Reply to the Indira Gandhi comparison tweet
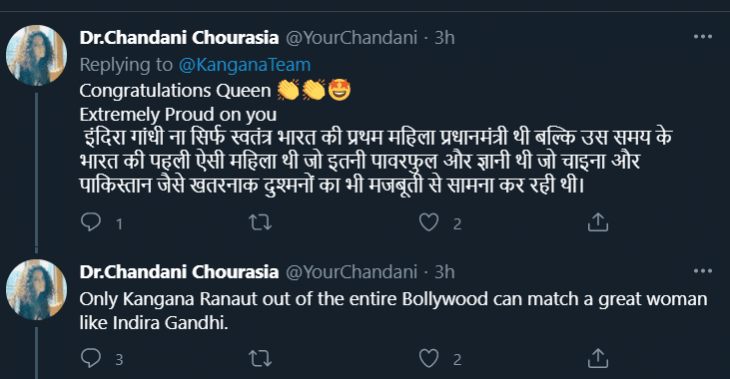The height and width of the screenshot is (379, 730). coord(91,359)
